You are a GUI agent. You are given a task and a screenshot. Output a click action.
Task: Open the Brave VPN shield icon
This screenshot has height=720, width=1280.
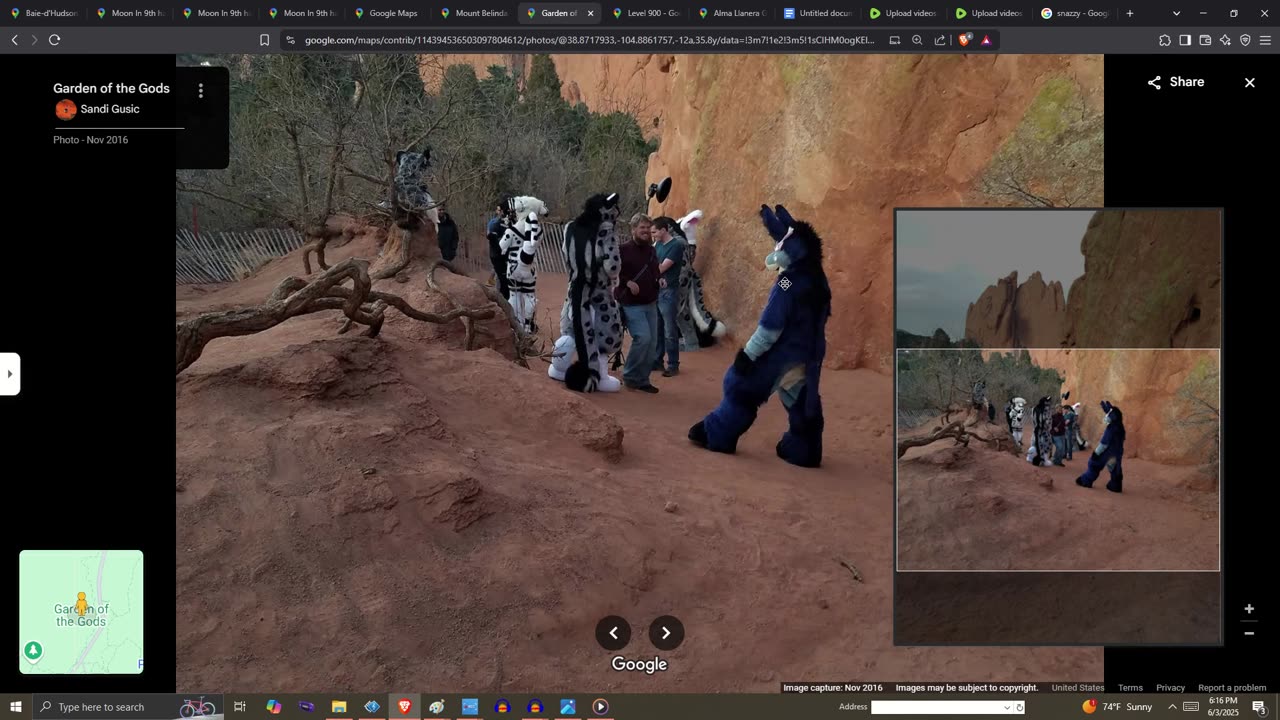click(1245, 40)
